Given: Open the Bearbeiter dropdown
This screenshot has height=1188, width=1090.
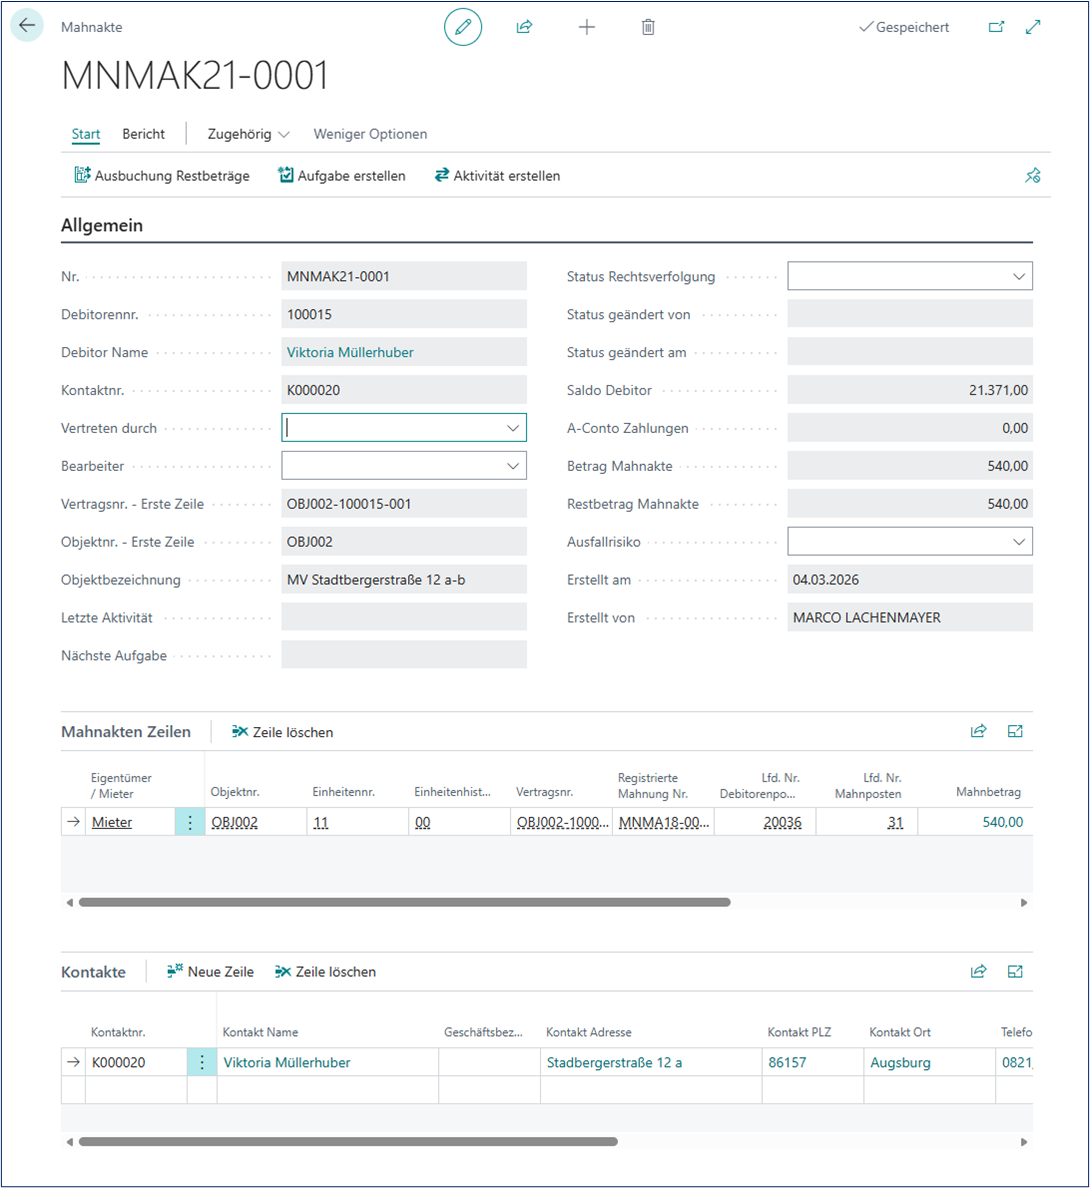Looking at the screenshot, I should pos(513,466).
